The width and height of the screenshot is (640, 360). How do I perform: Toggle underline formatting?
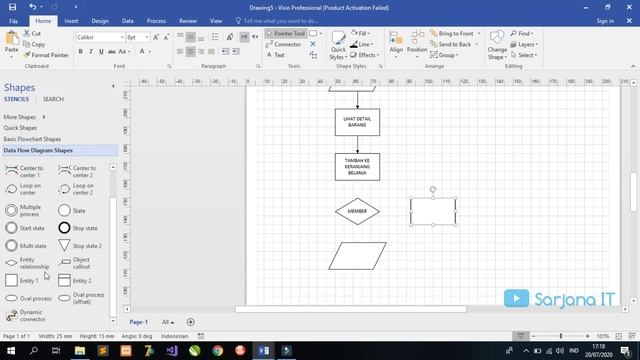click(x=101, y=51)
